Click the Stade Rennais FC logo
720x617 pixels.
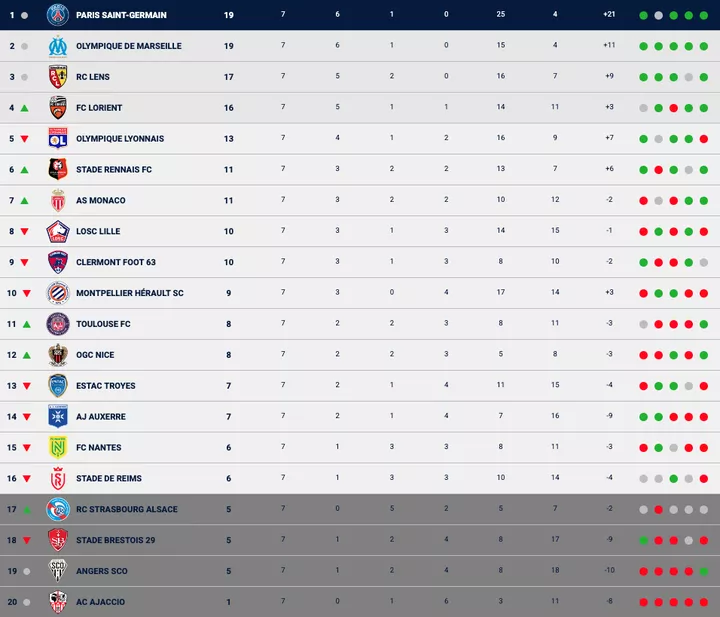point(57,170)
